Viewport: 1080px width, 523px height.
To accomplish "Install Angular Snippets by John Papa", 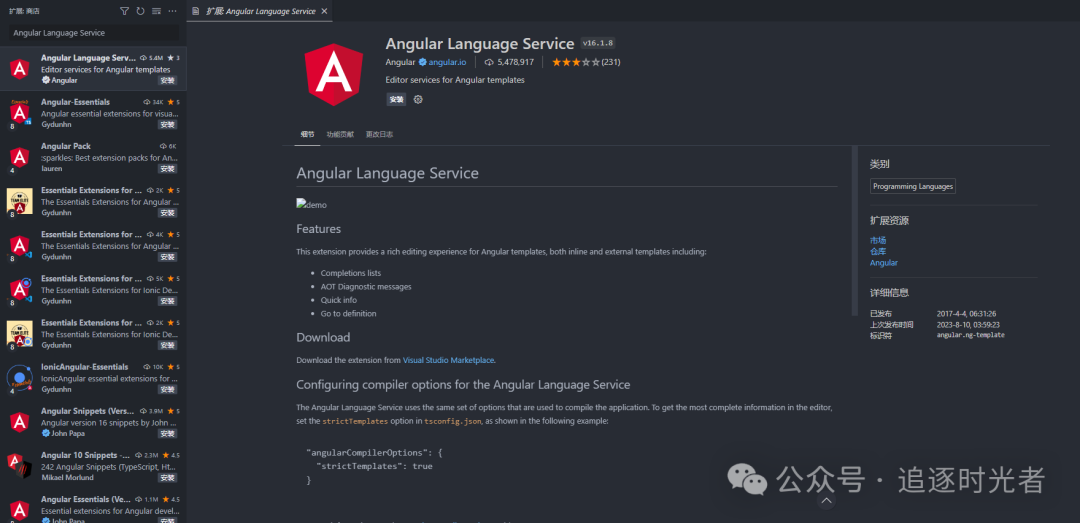I will [168, 433].
